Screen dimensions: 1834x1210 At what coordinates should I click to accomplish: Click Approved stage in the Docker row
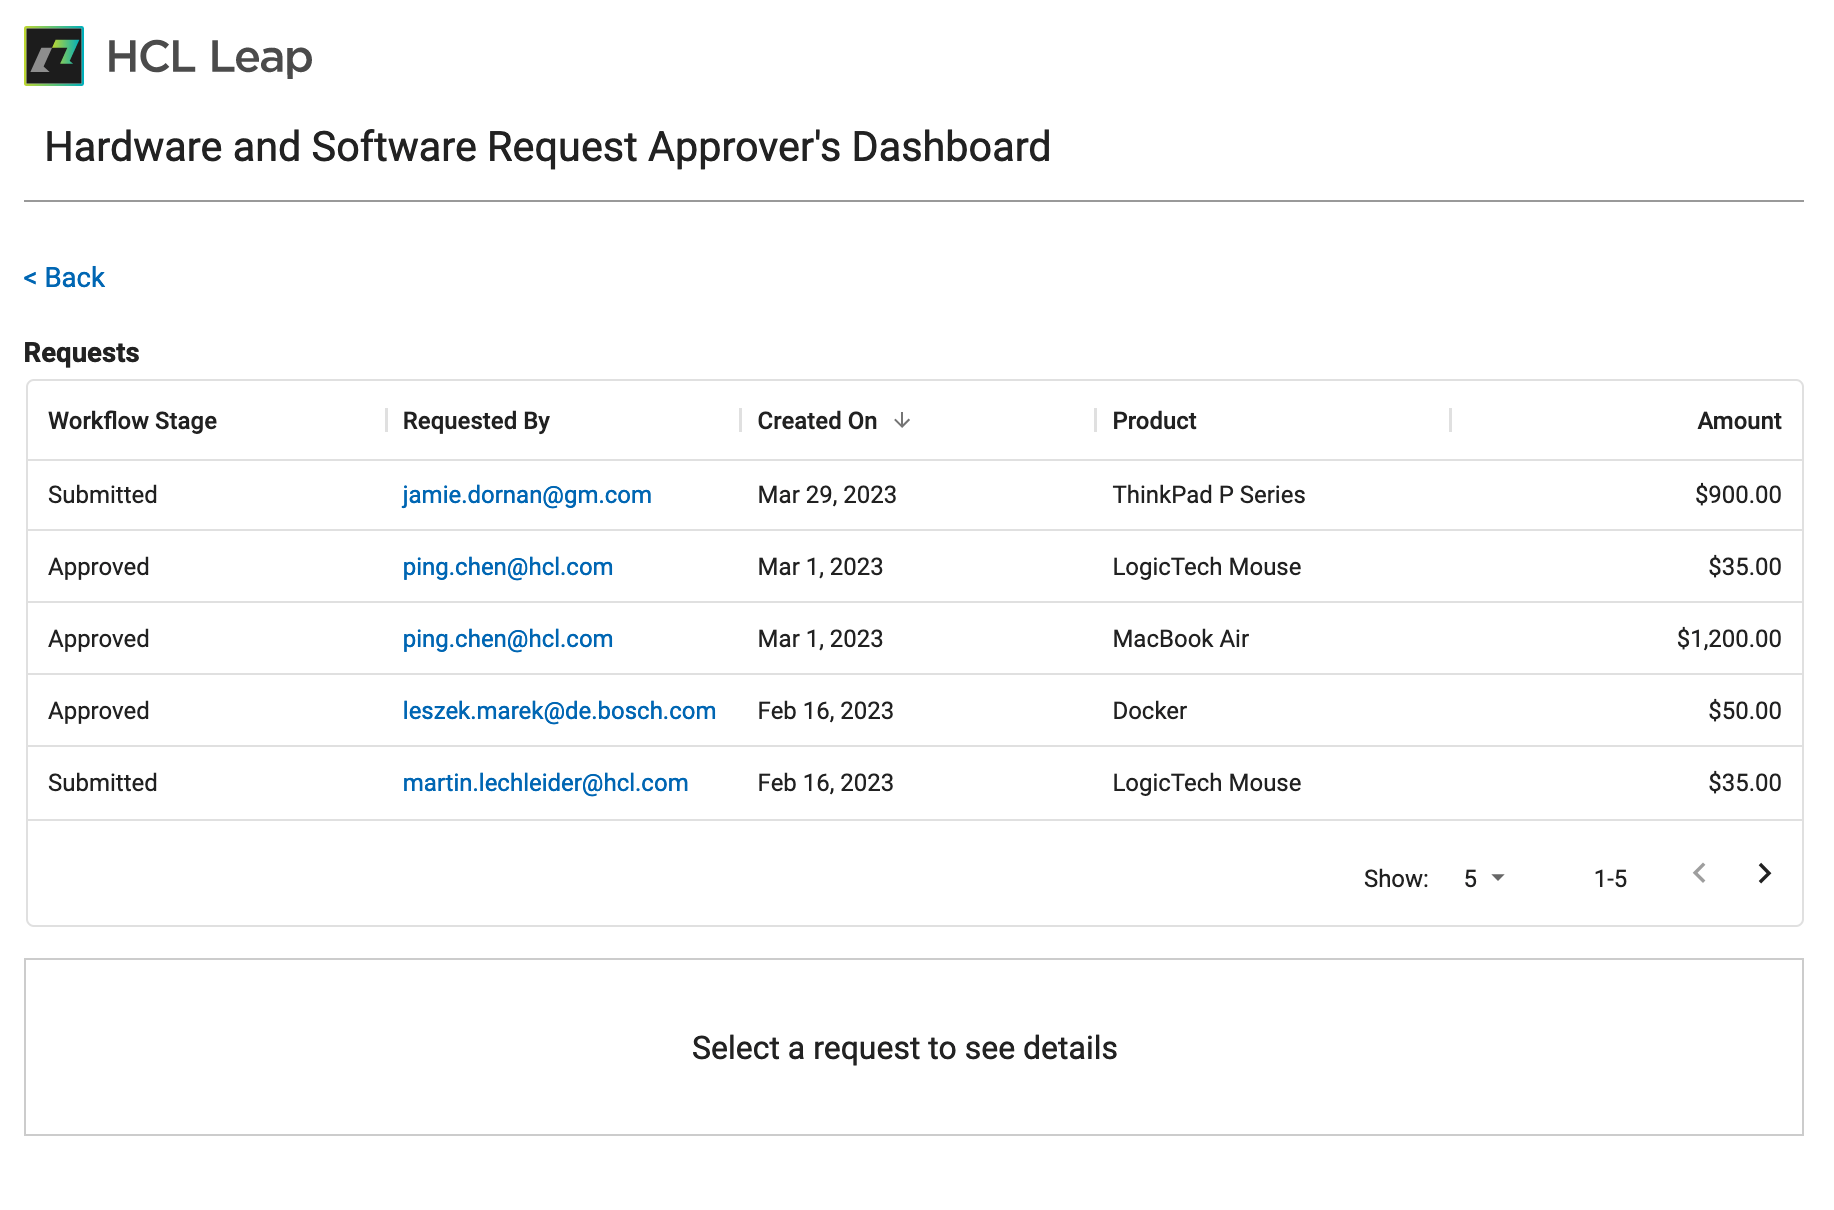tap(99, 711)
